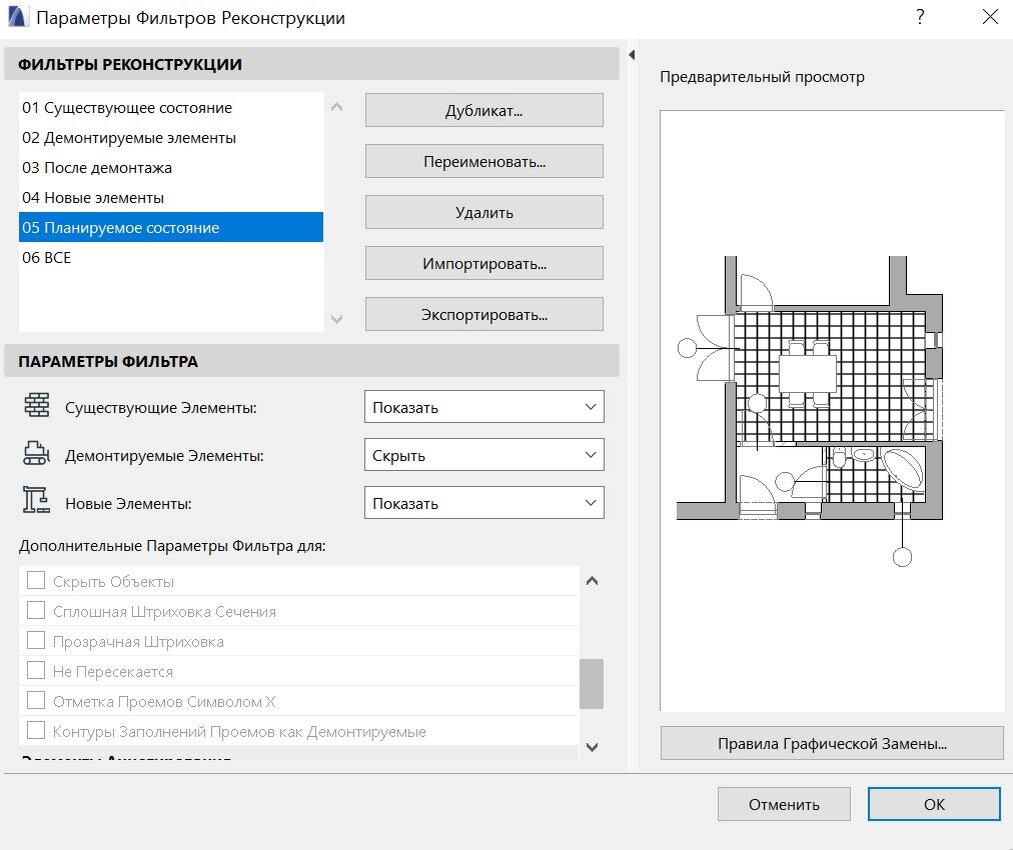This screenshot has width=1013, height=850.
Task: Toggle Контуры Заполнений Проемов как Демонтируемые
Action: point(36,731)
